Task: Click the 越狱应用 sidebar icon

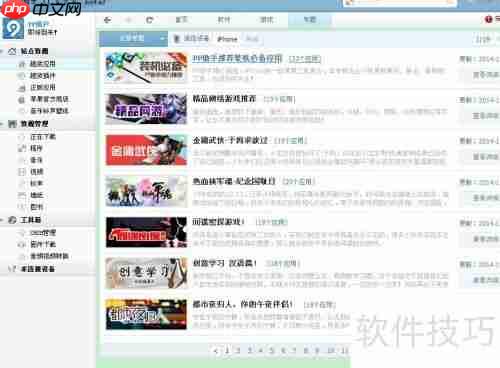Action: click(x=22, y=64)
